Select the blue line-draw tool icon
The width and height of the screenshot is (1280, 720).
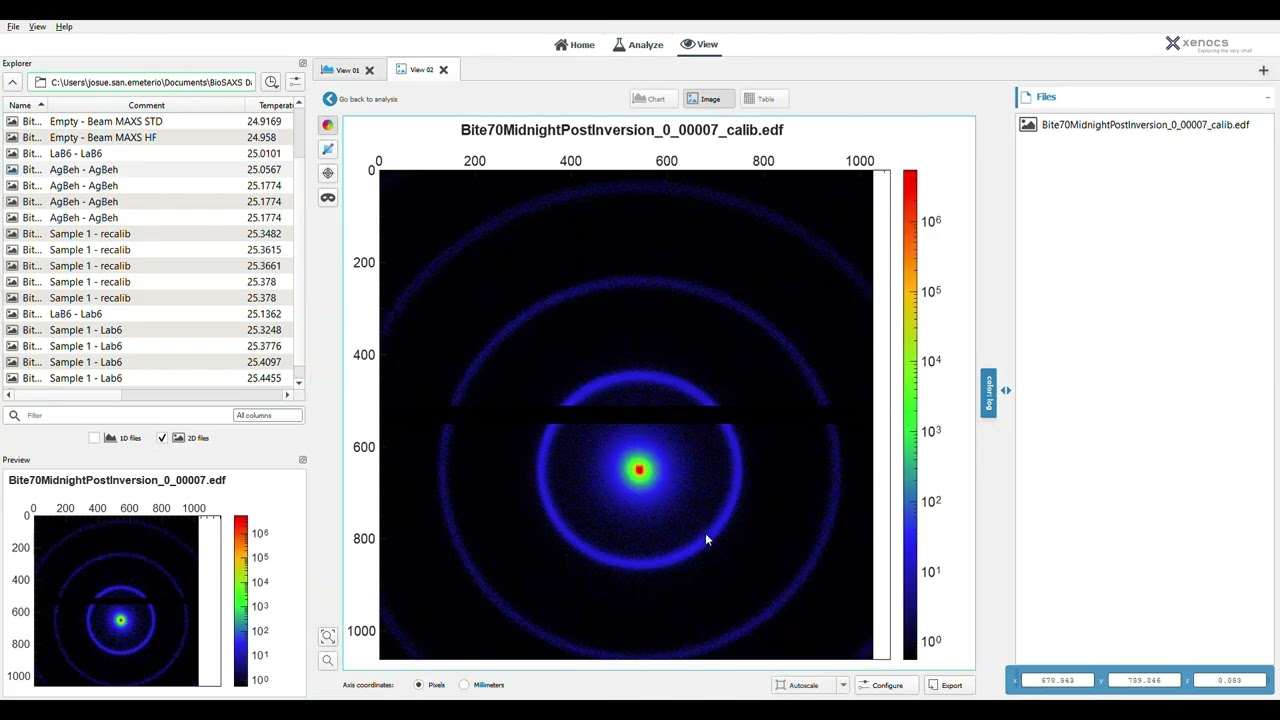pyautogui.click(x=328, y=149)
